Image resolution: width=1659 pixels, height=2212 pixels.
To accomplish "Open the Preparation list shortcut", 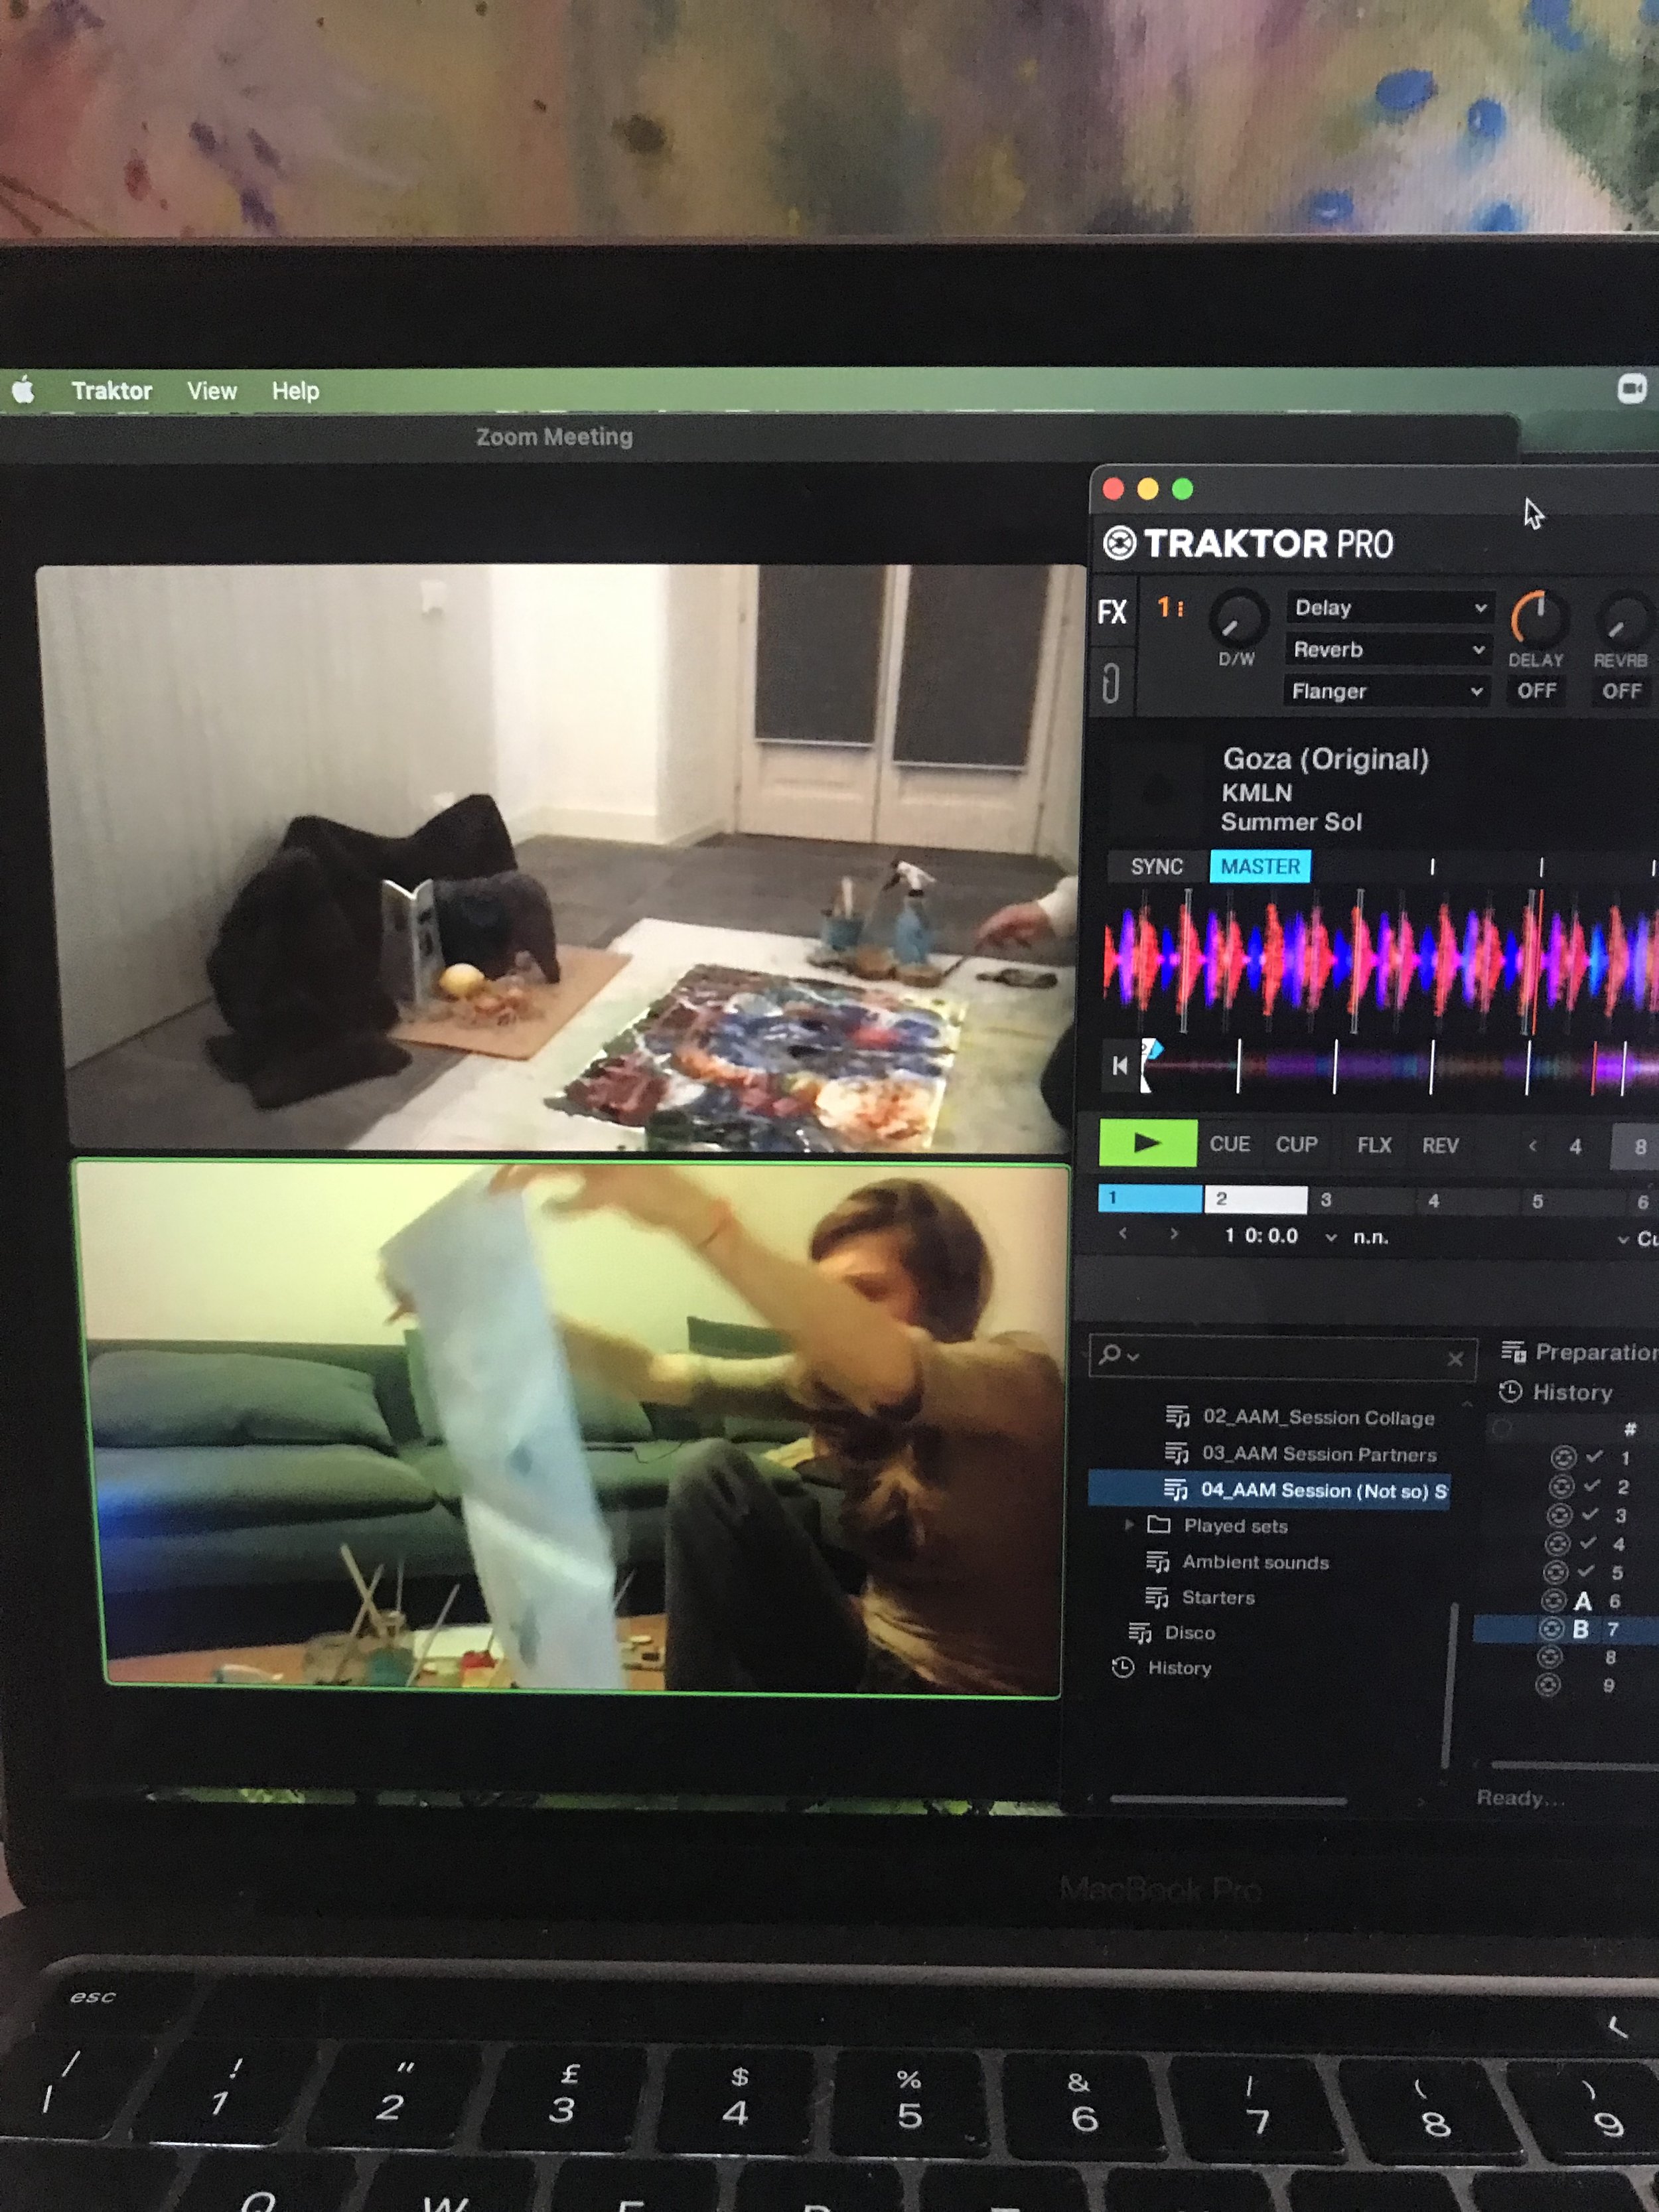I will tap(1580, 1353).
